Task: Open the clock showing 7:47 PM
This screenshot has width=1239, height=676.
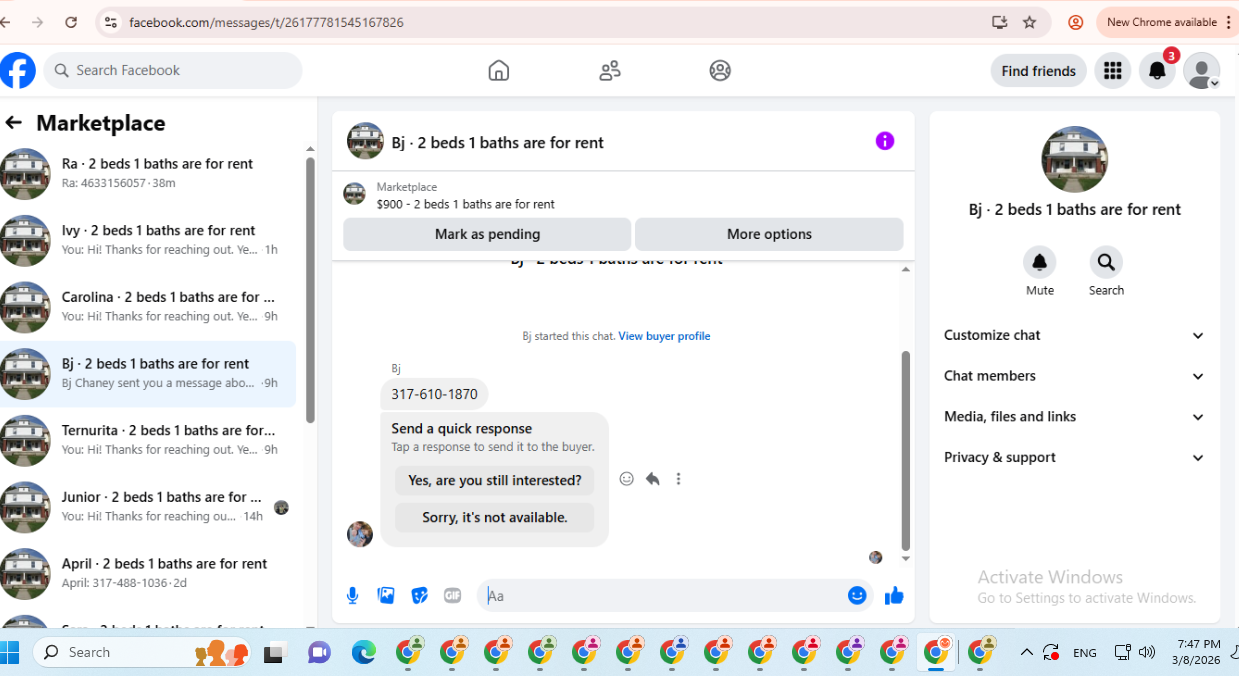Action: pyautogui.click(x=1198, y=652)
